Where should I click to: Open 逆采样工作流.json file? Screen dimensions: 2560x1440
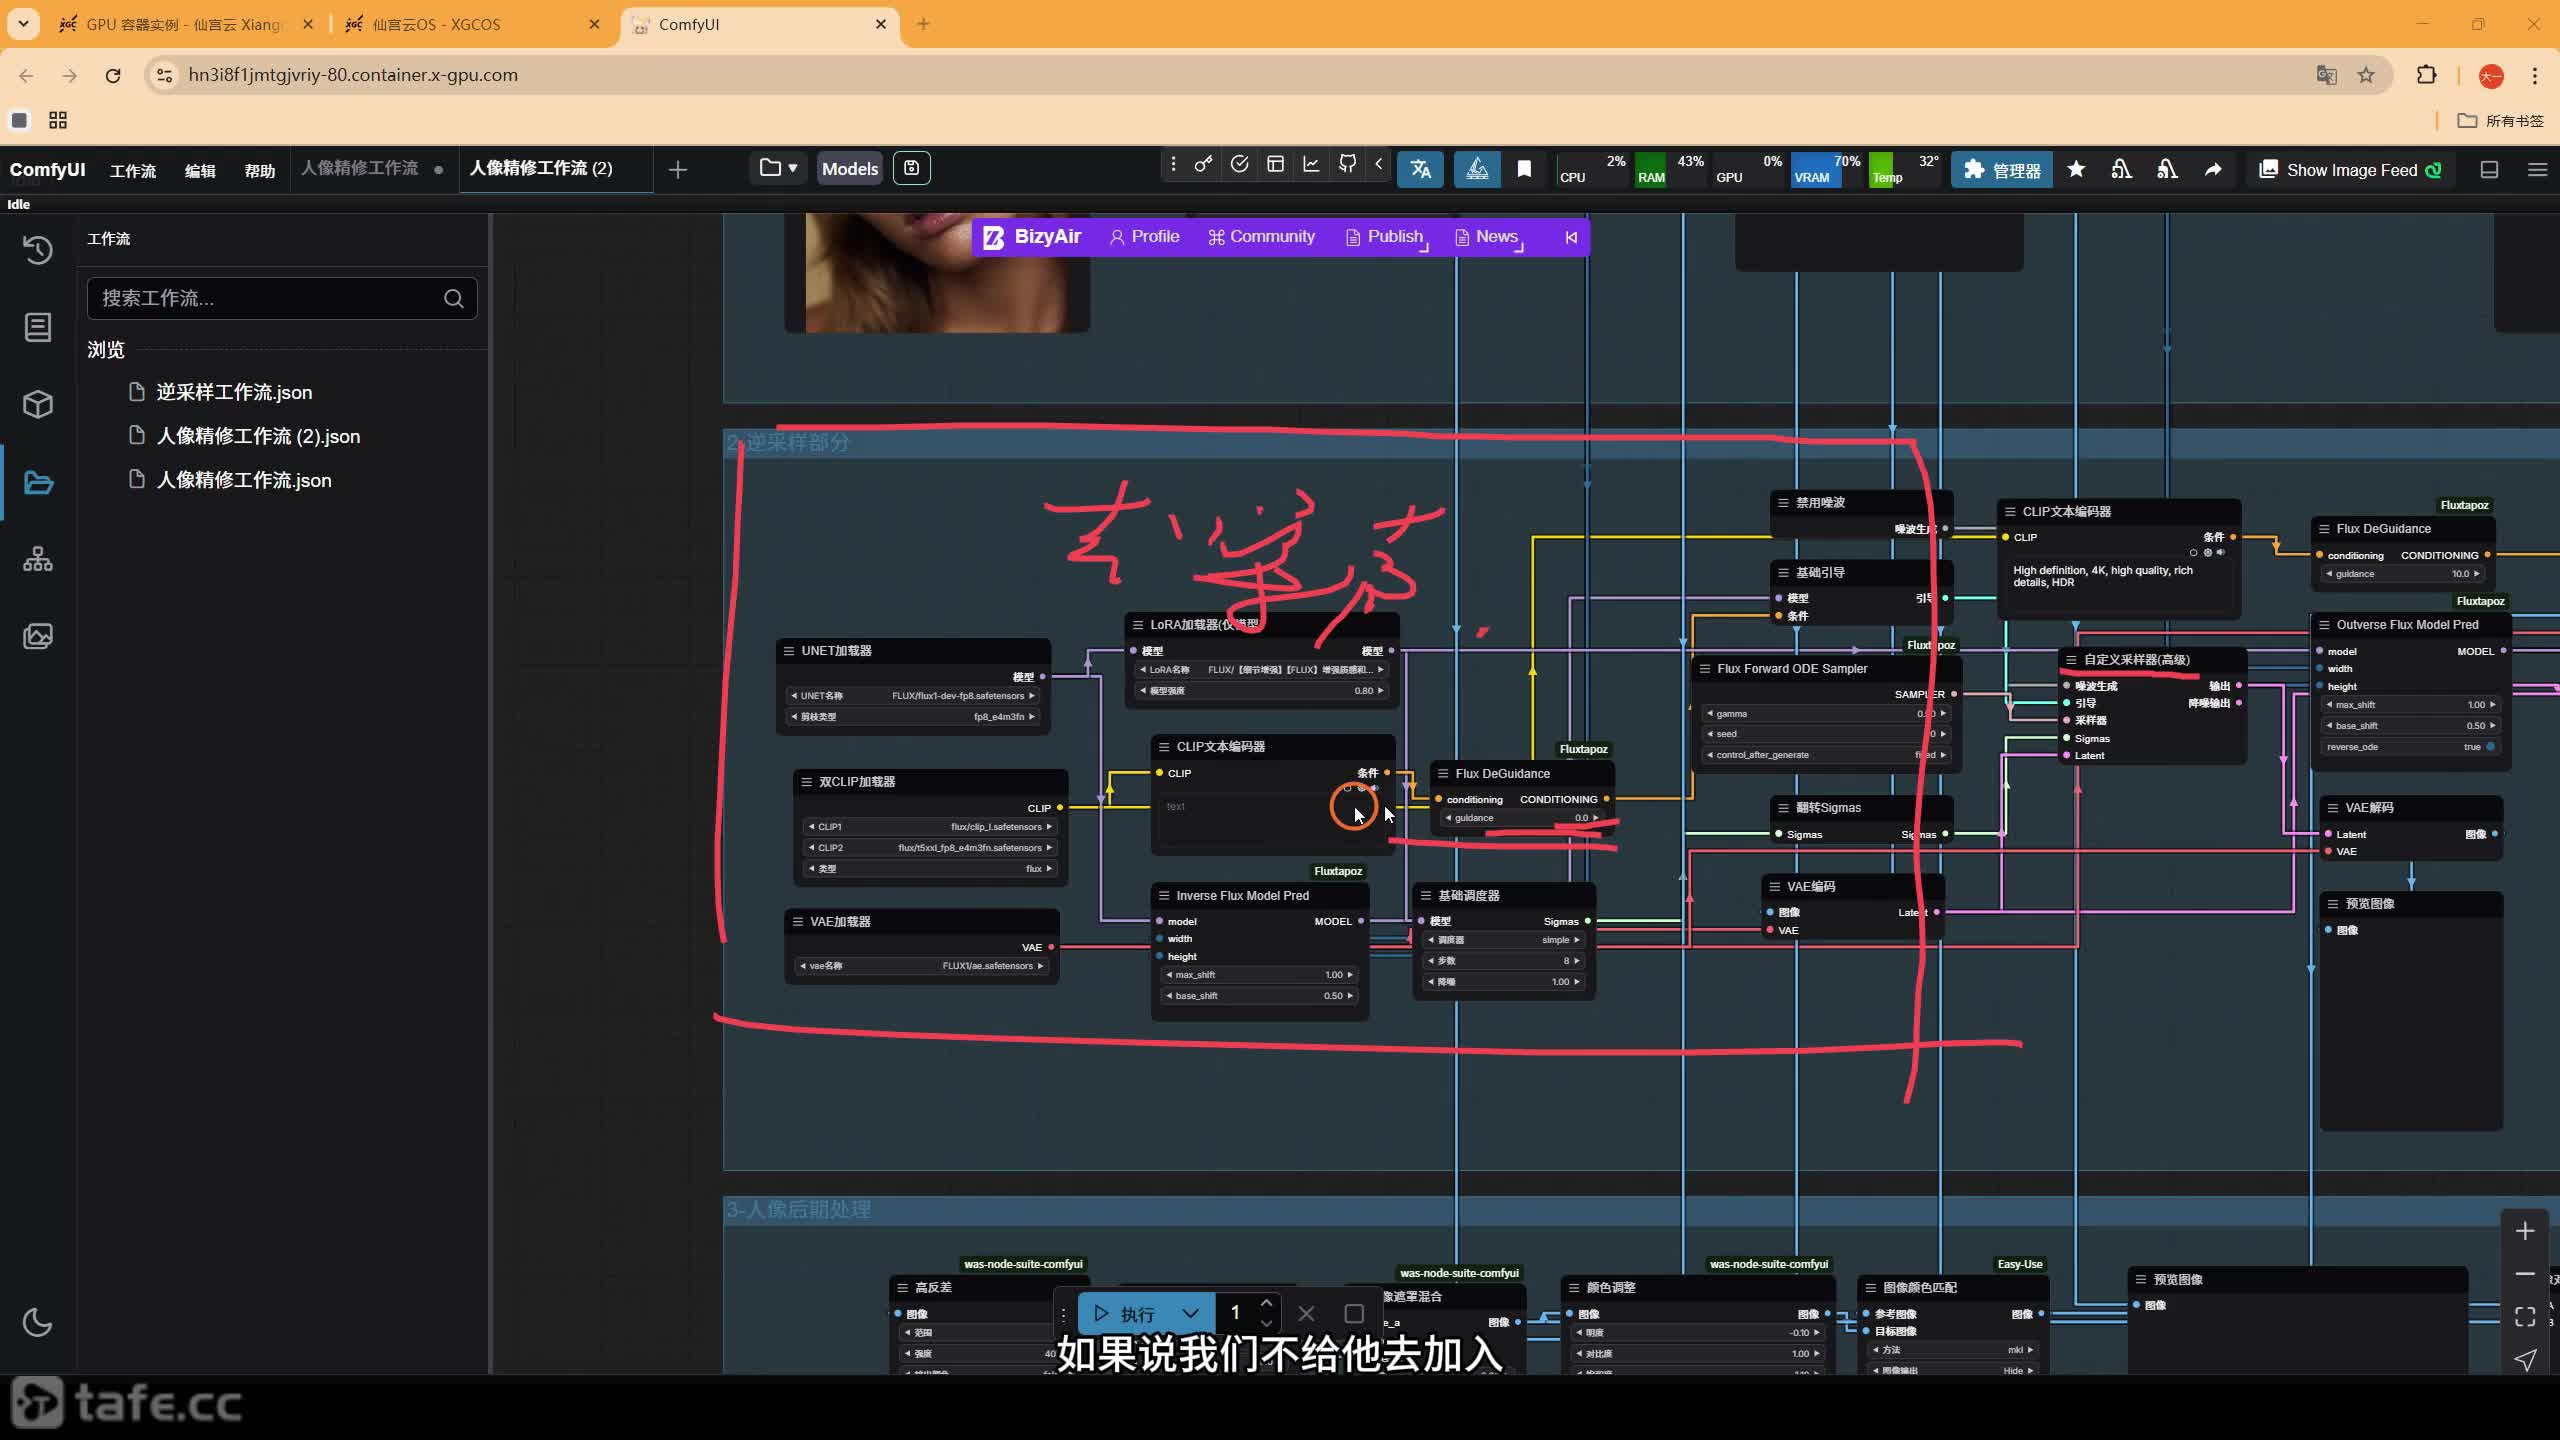[234, 392]
